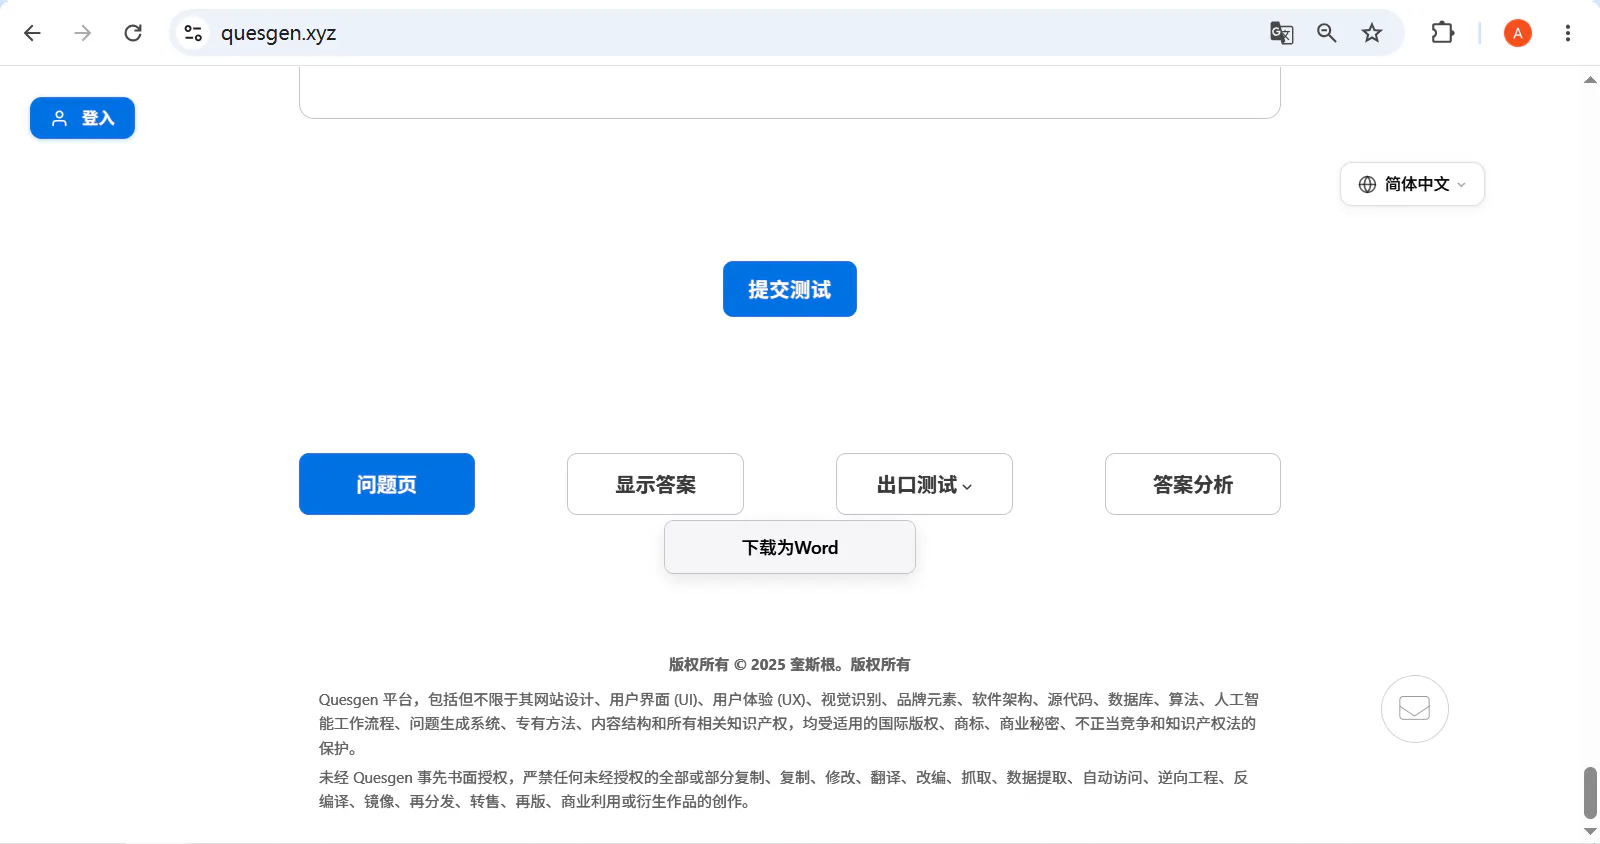
Task: Click the page scrollbar down arrow
Action: pyautogui.click(x=1590, y=831)
